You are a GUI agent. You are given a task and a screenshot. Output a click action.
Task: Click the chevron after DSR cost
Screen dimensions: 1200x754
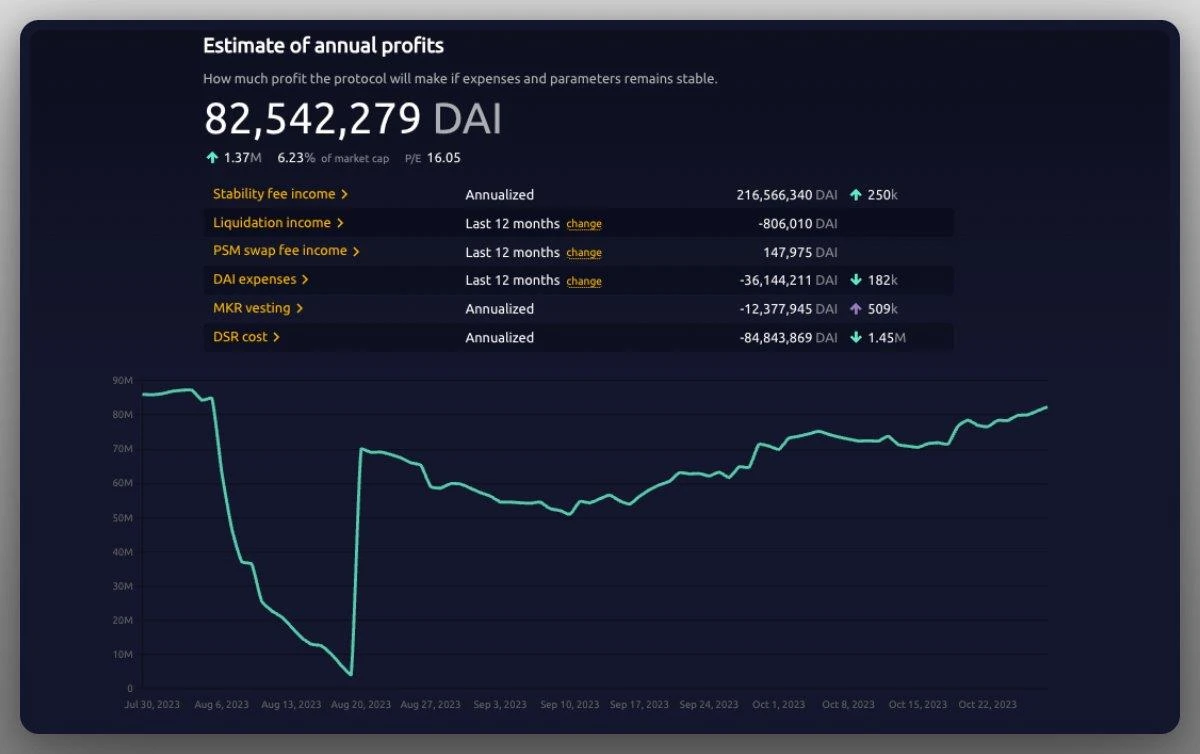coord(277,337)
